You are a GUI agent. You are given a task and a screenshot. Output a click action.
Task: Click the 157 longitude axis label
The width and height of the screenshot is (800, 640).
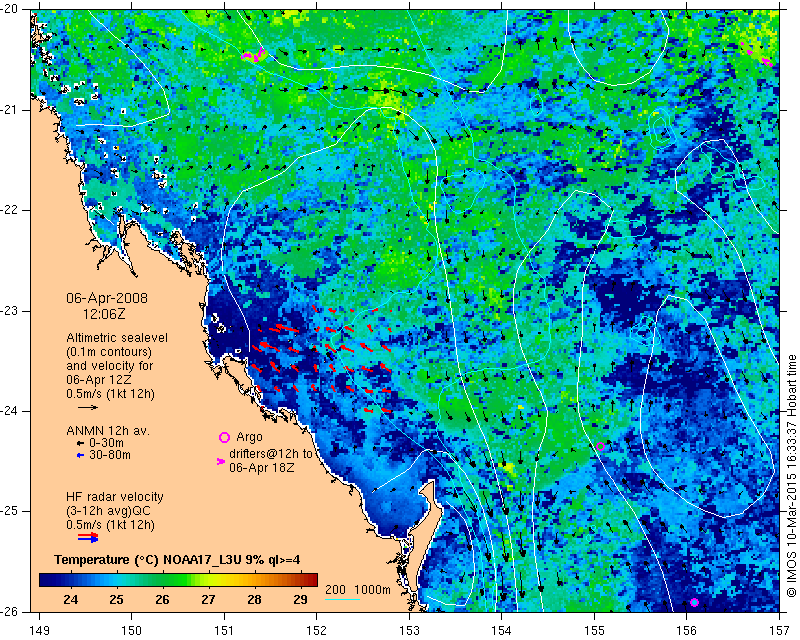tap(779, 631)
